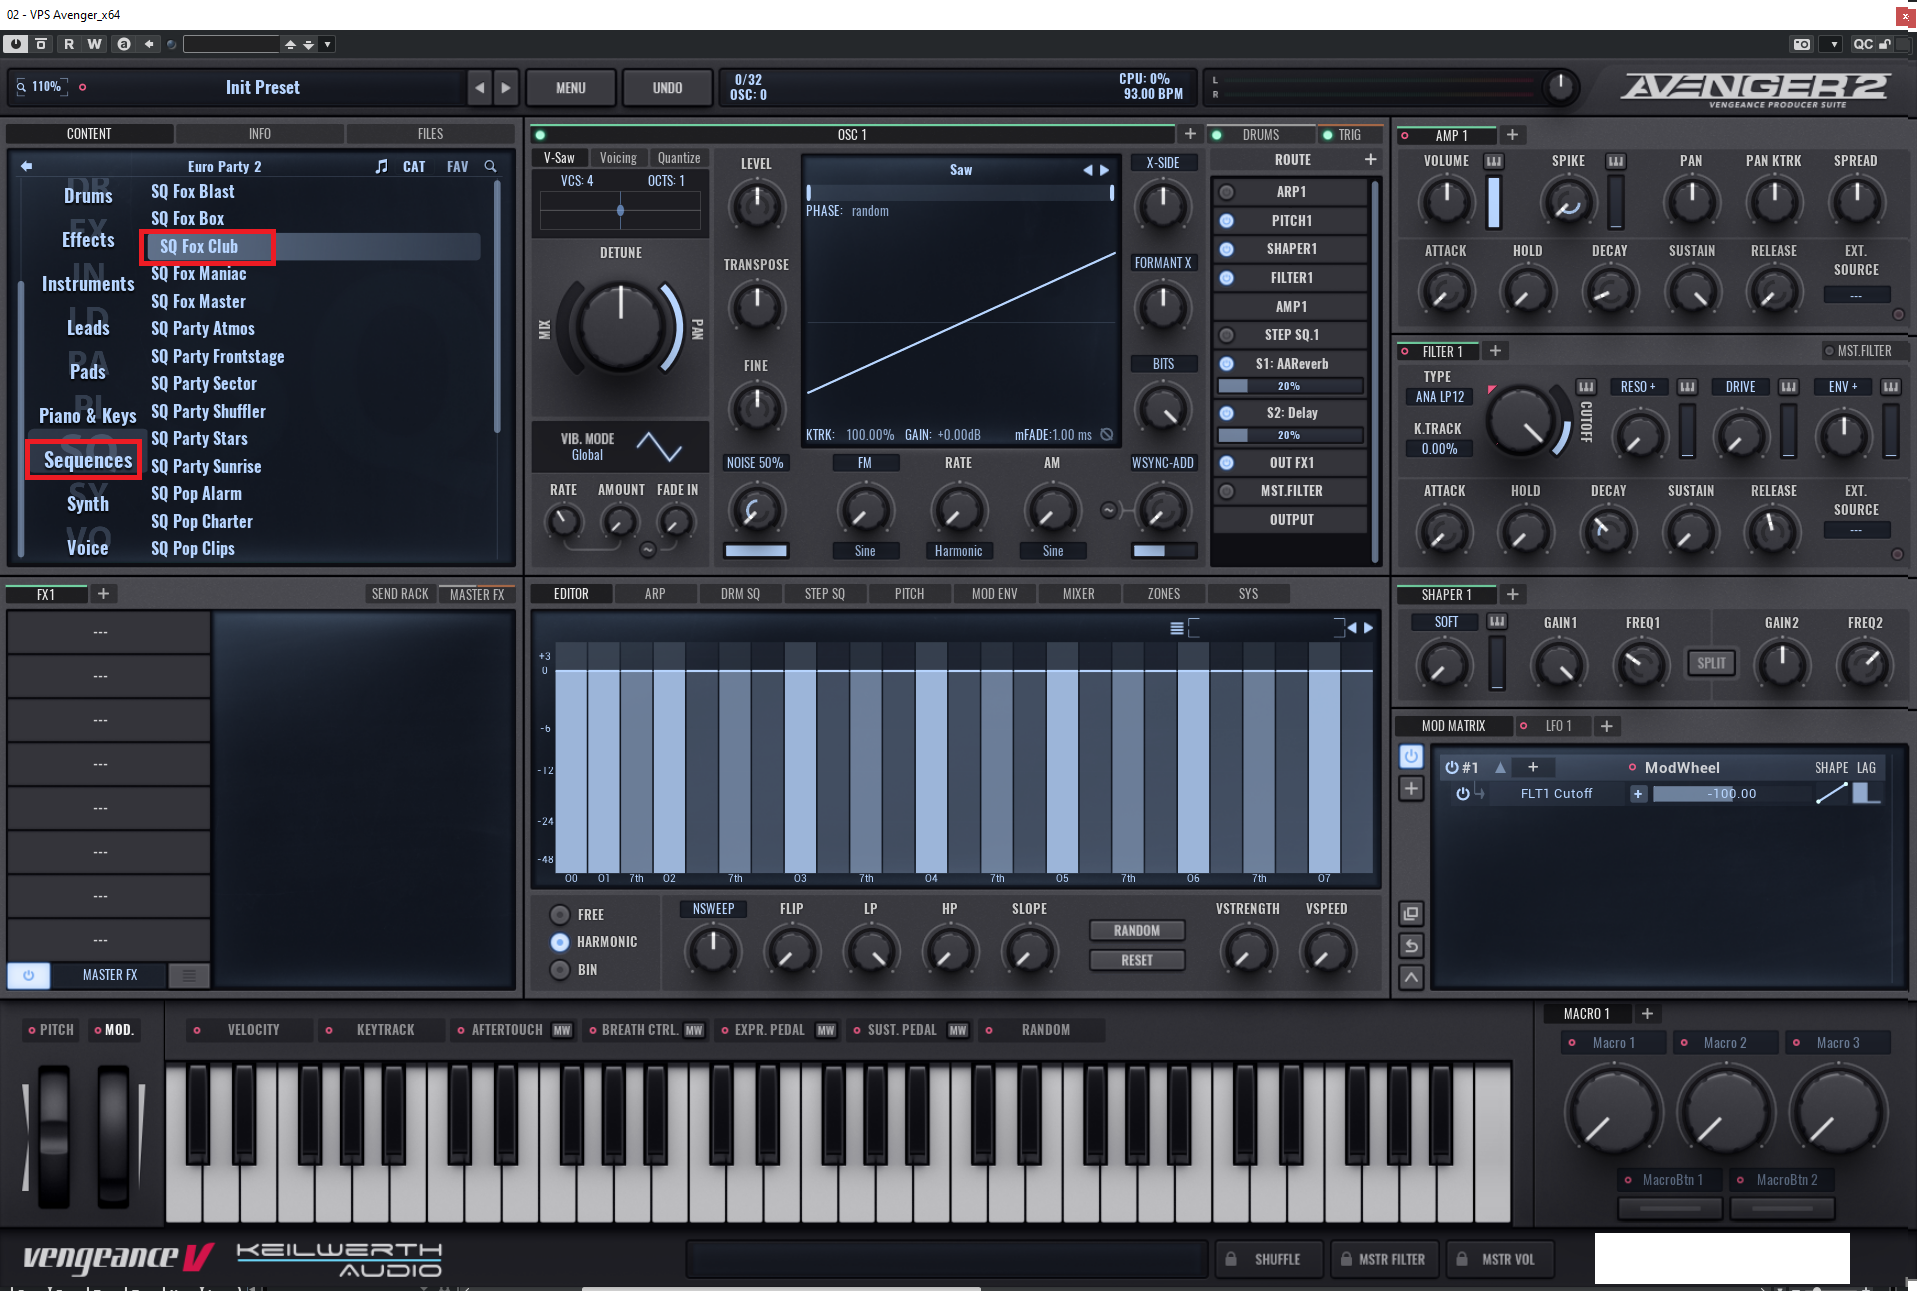Click the MENU button
1917x1291 pixels.
pos(570,88)
